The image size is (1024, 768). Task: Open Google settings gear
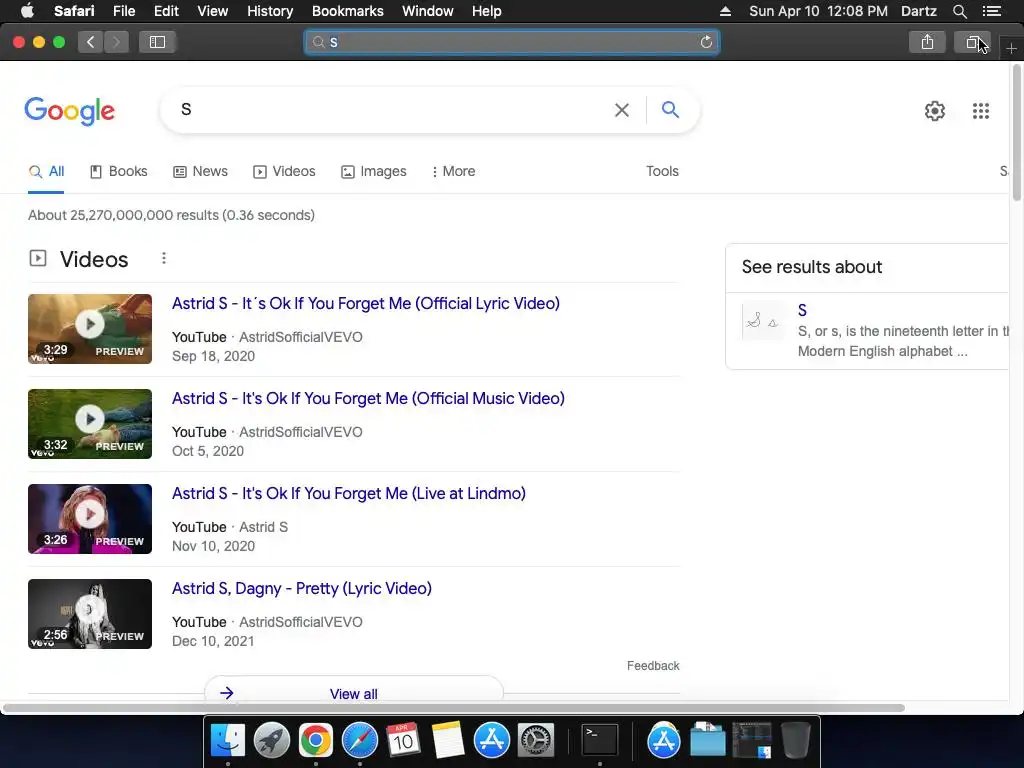tap(935, 110)
